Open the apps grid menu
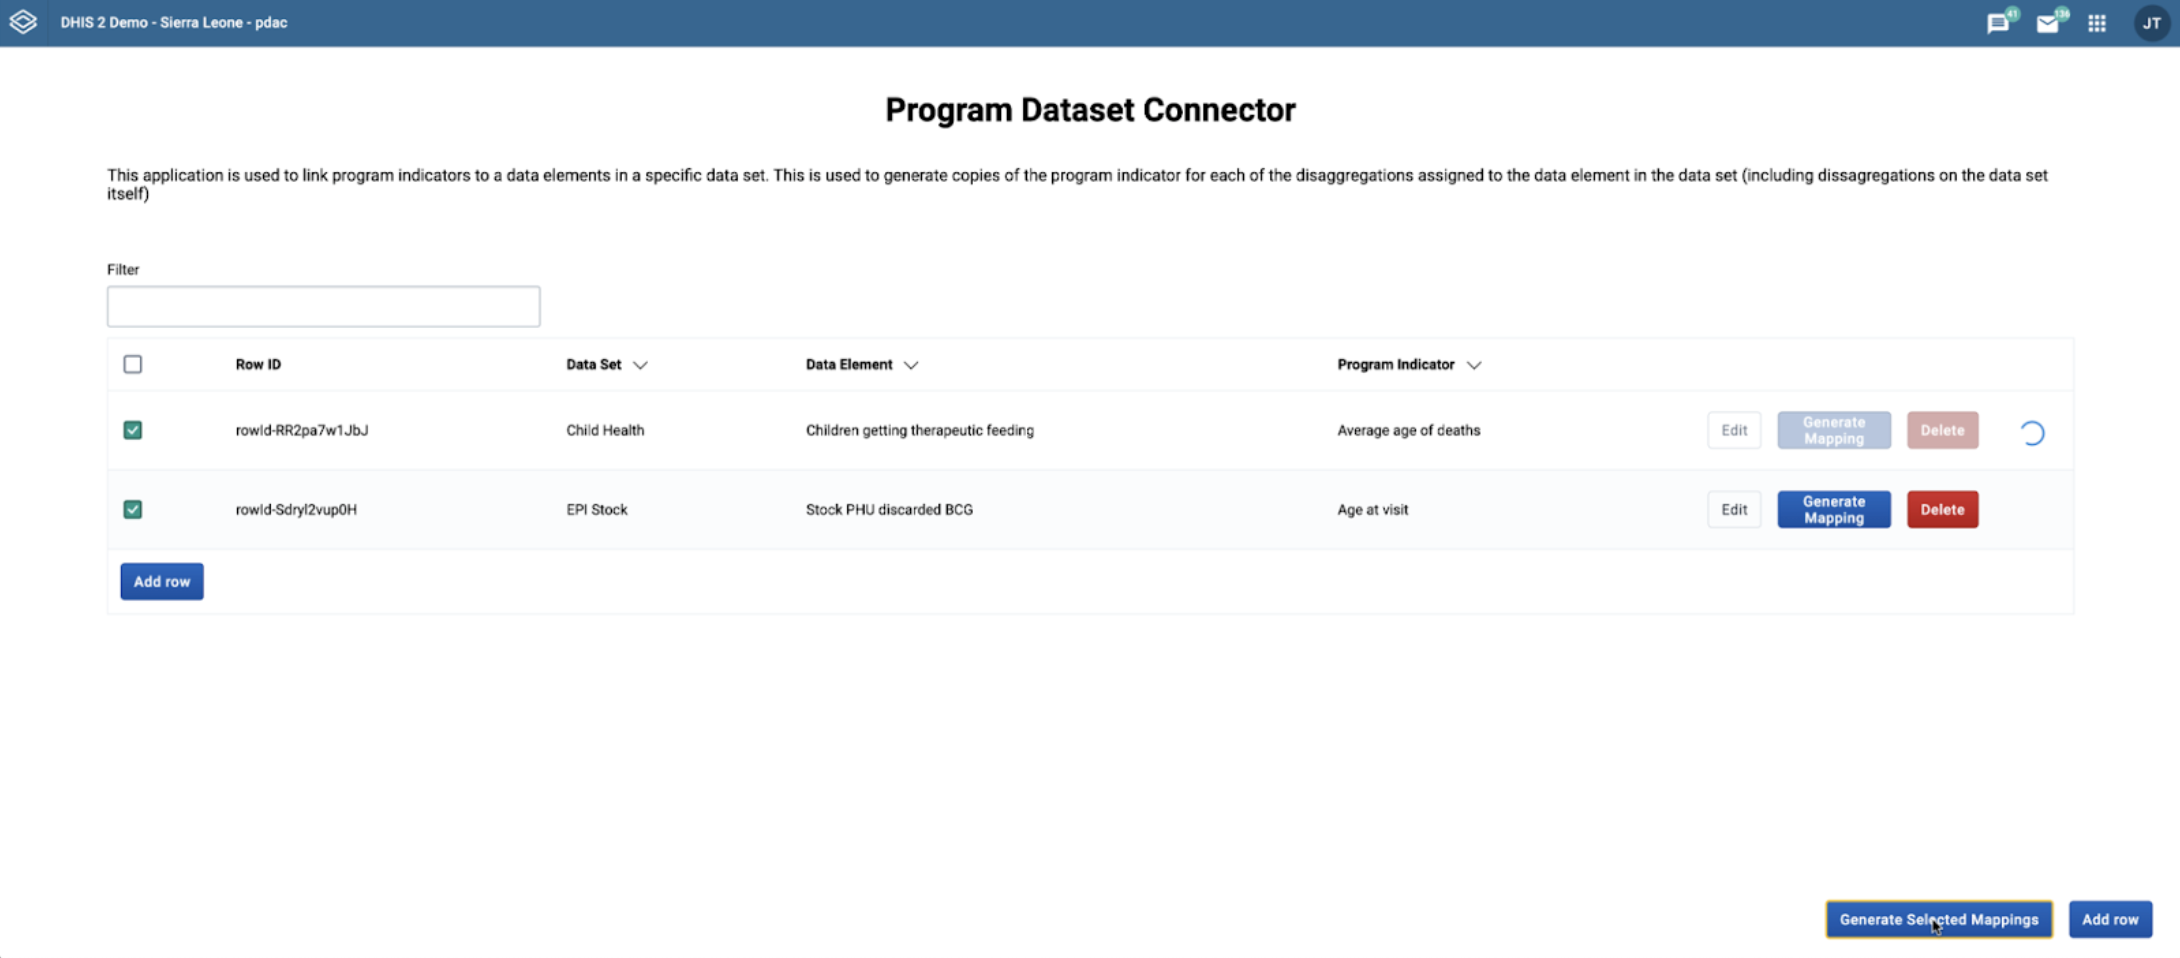 [x=2097, y=23]
